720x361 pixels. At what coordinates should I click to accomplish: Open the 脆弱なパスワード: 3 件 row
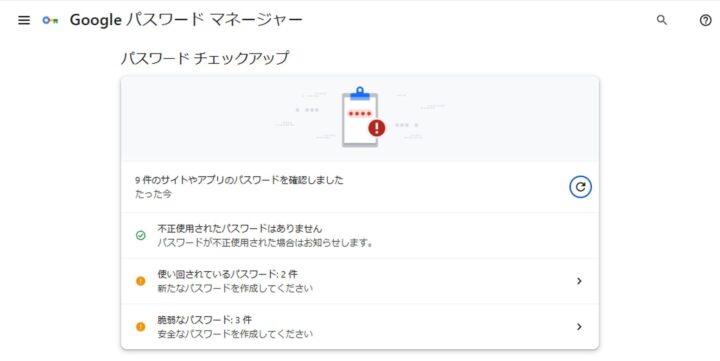coord(360,327)
